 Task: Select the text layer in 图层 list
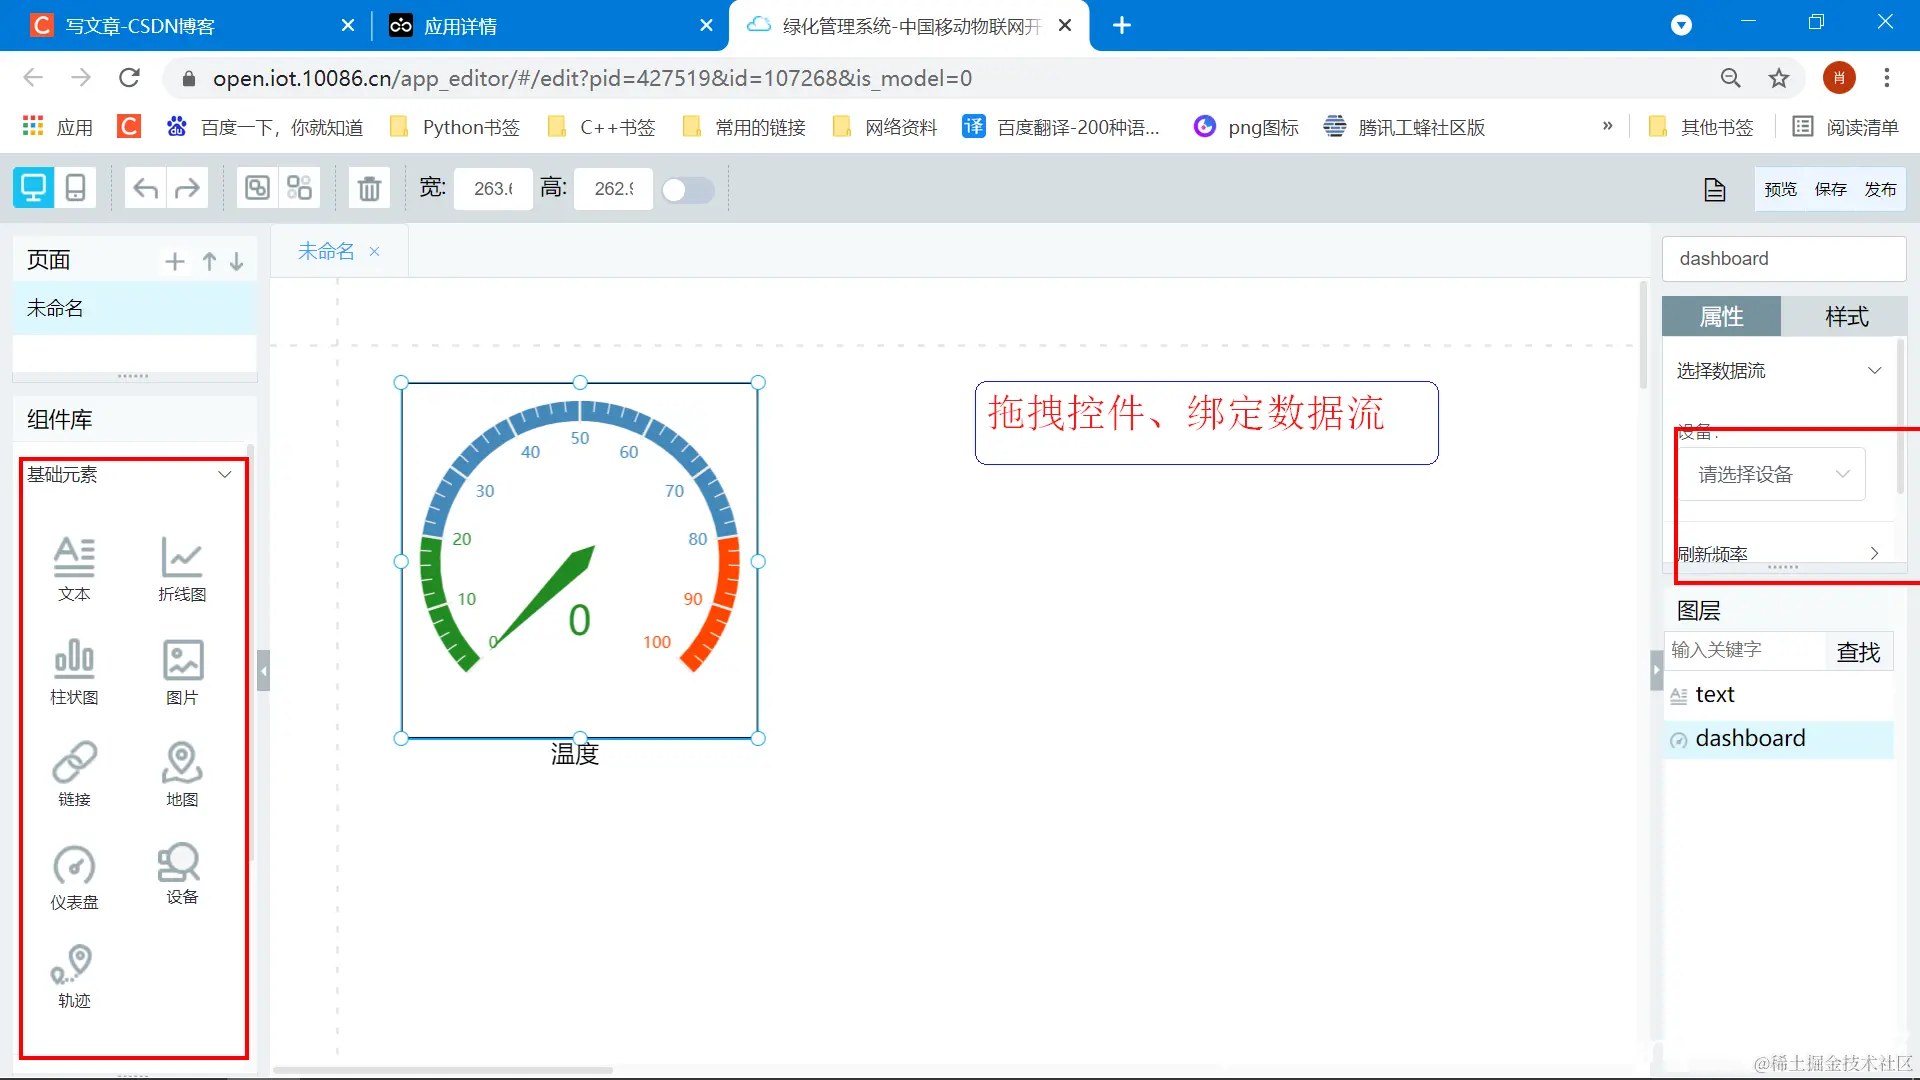[1714, 695]
